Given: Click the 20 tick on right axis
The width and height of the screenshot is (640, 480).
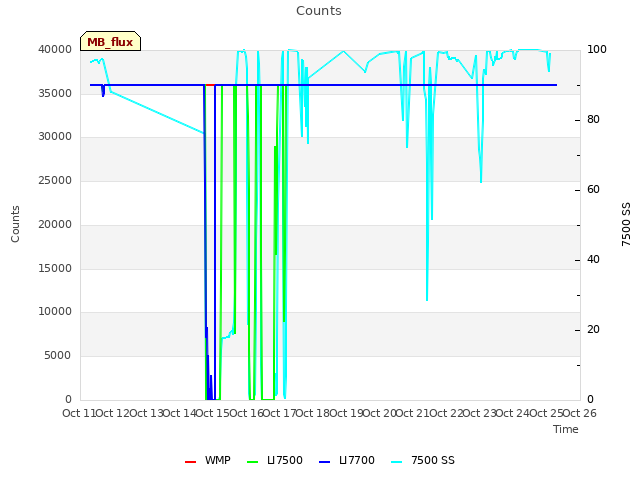Looking at the screenshot, I should pyautogui.click(x=593, y=329).
